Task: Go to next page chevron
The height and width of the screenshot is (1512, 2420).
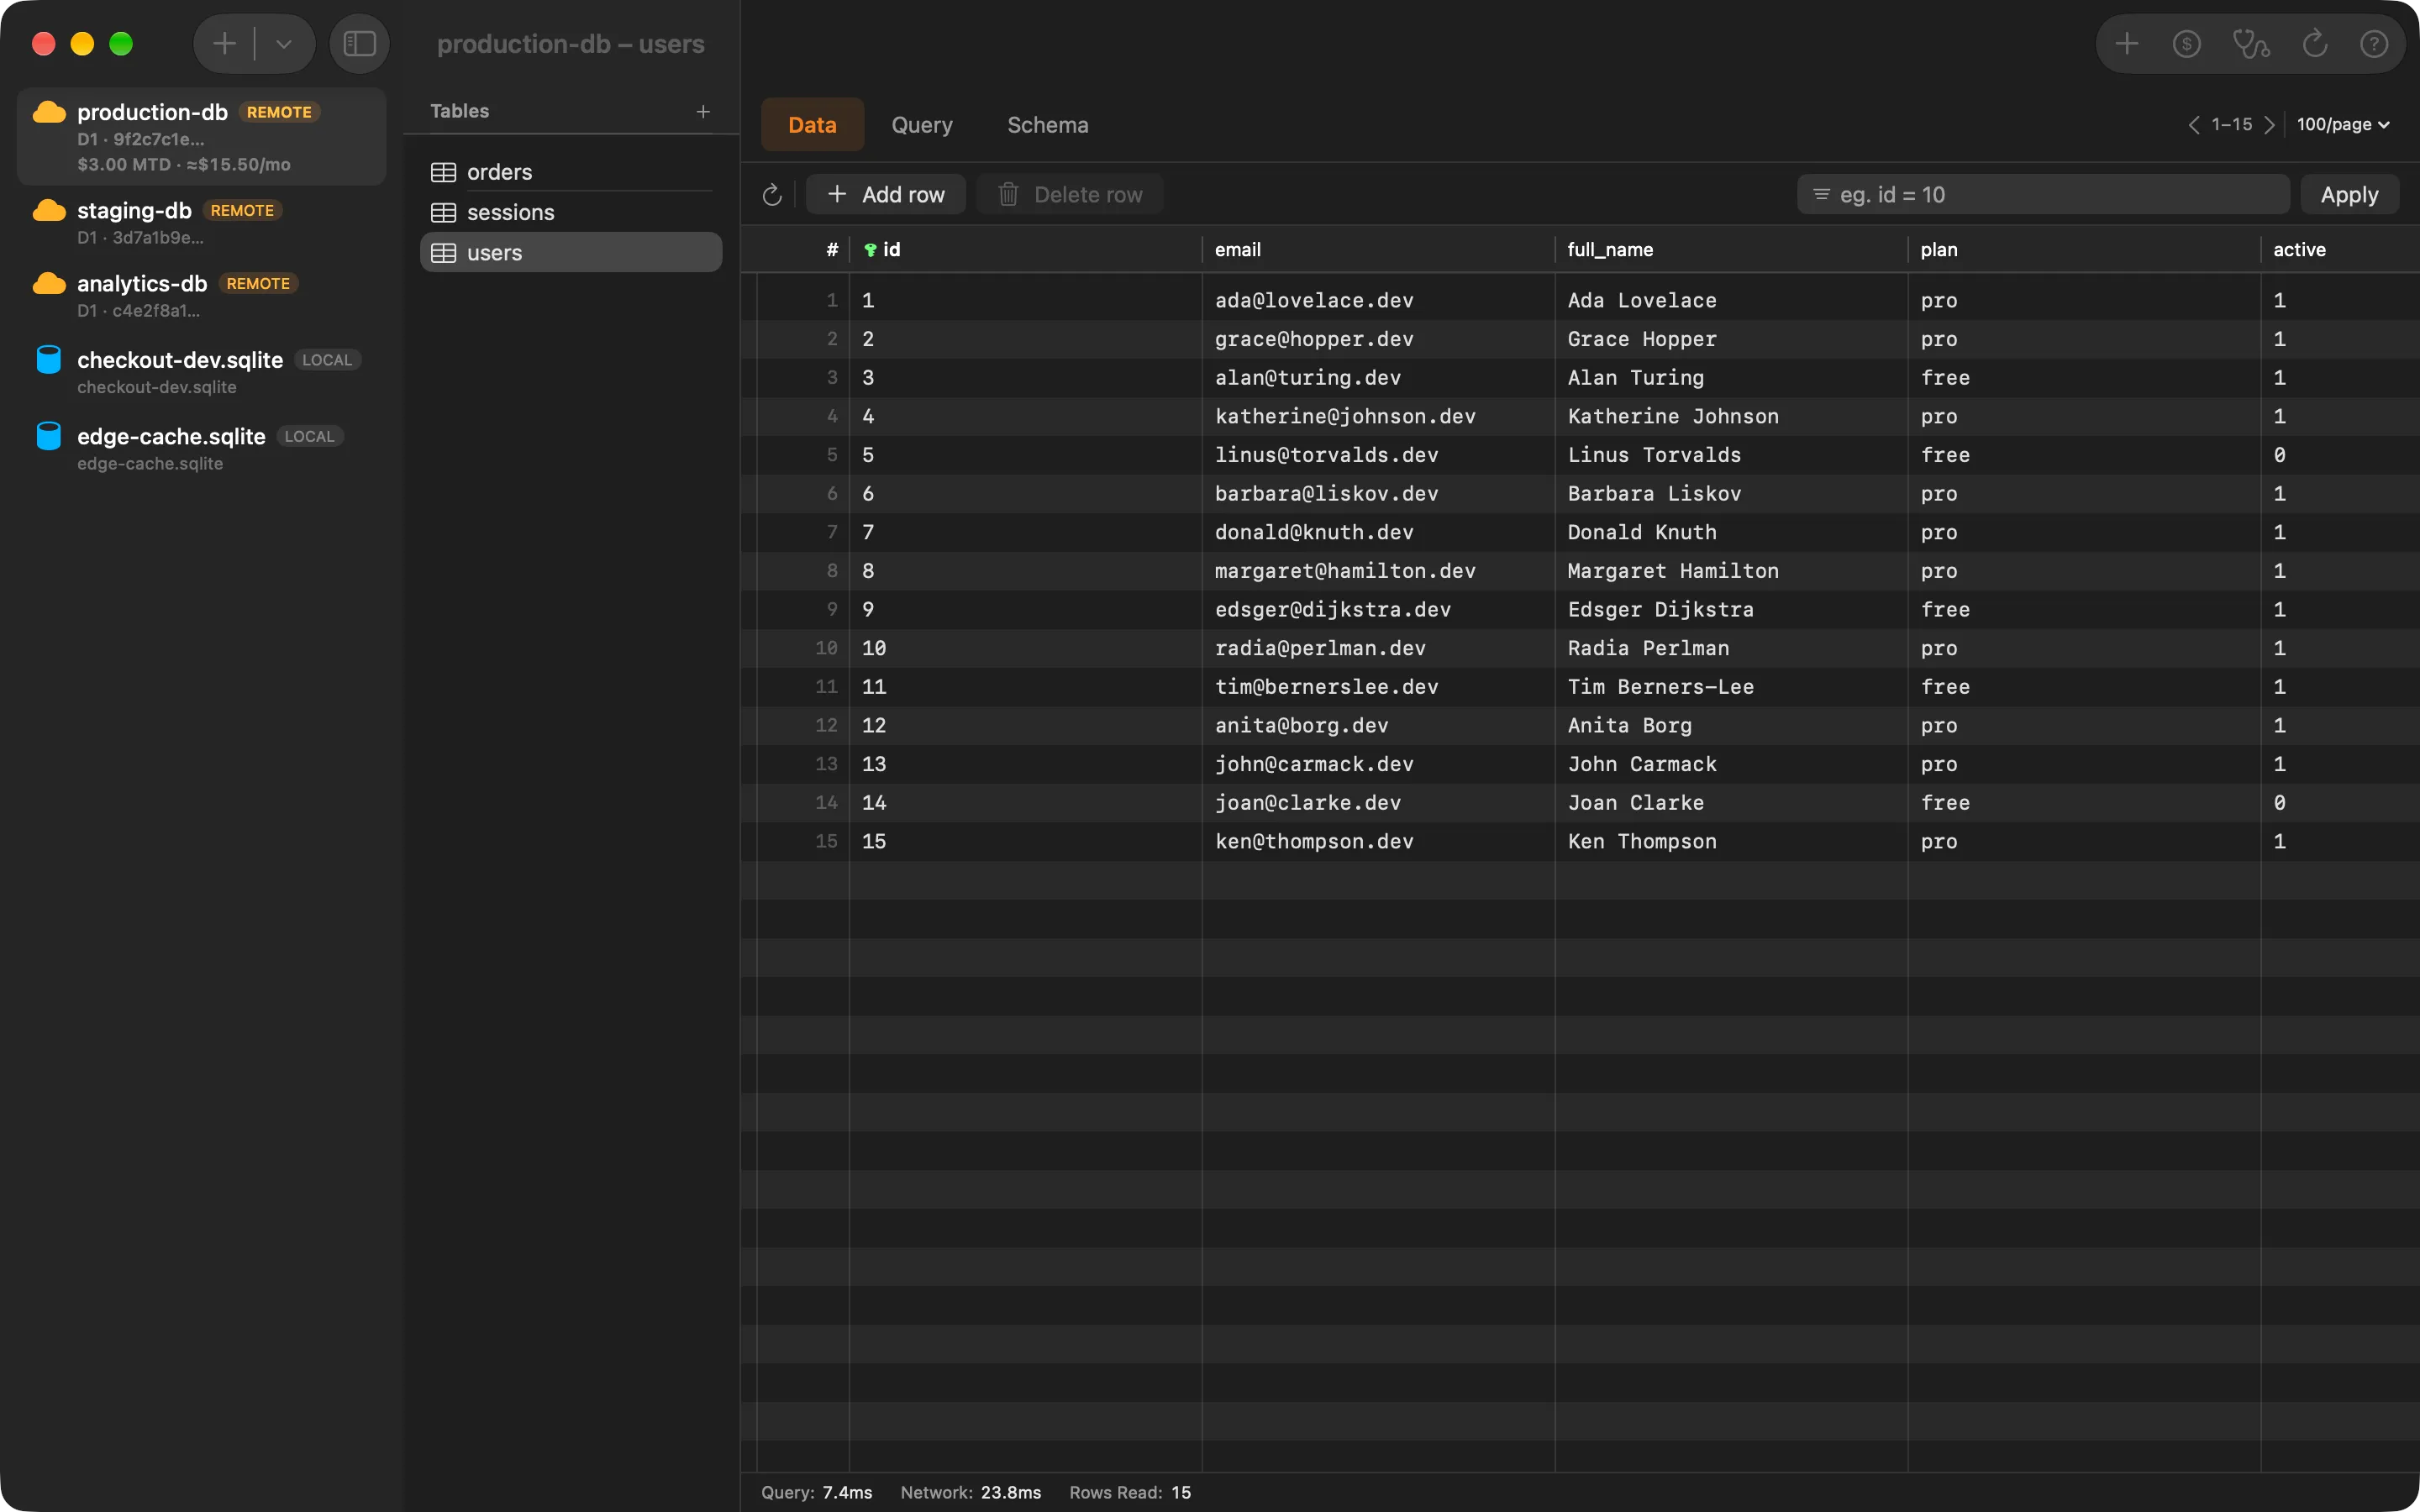Action: 2269,125
